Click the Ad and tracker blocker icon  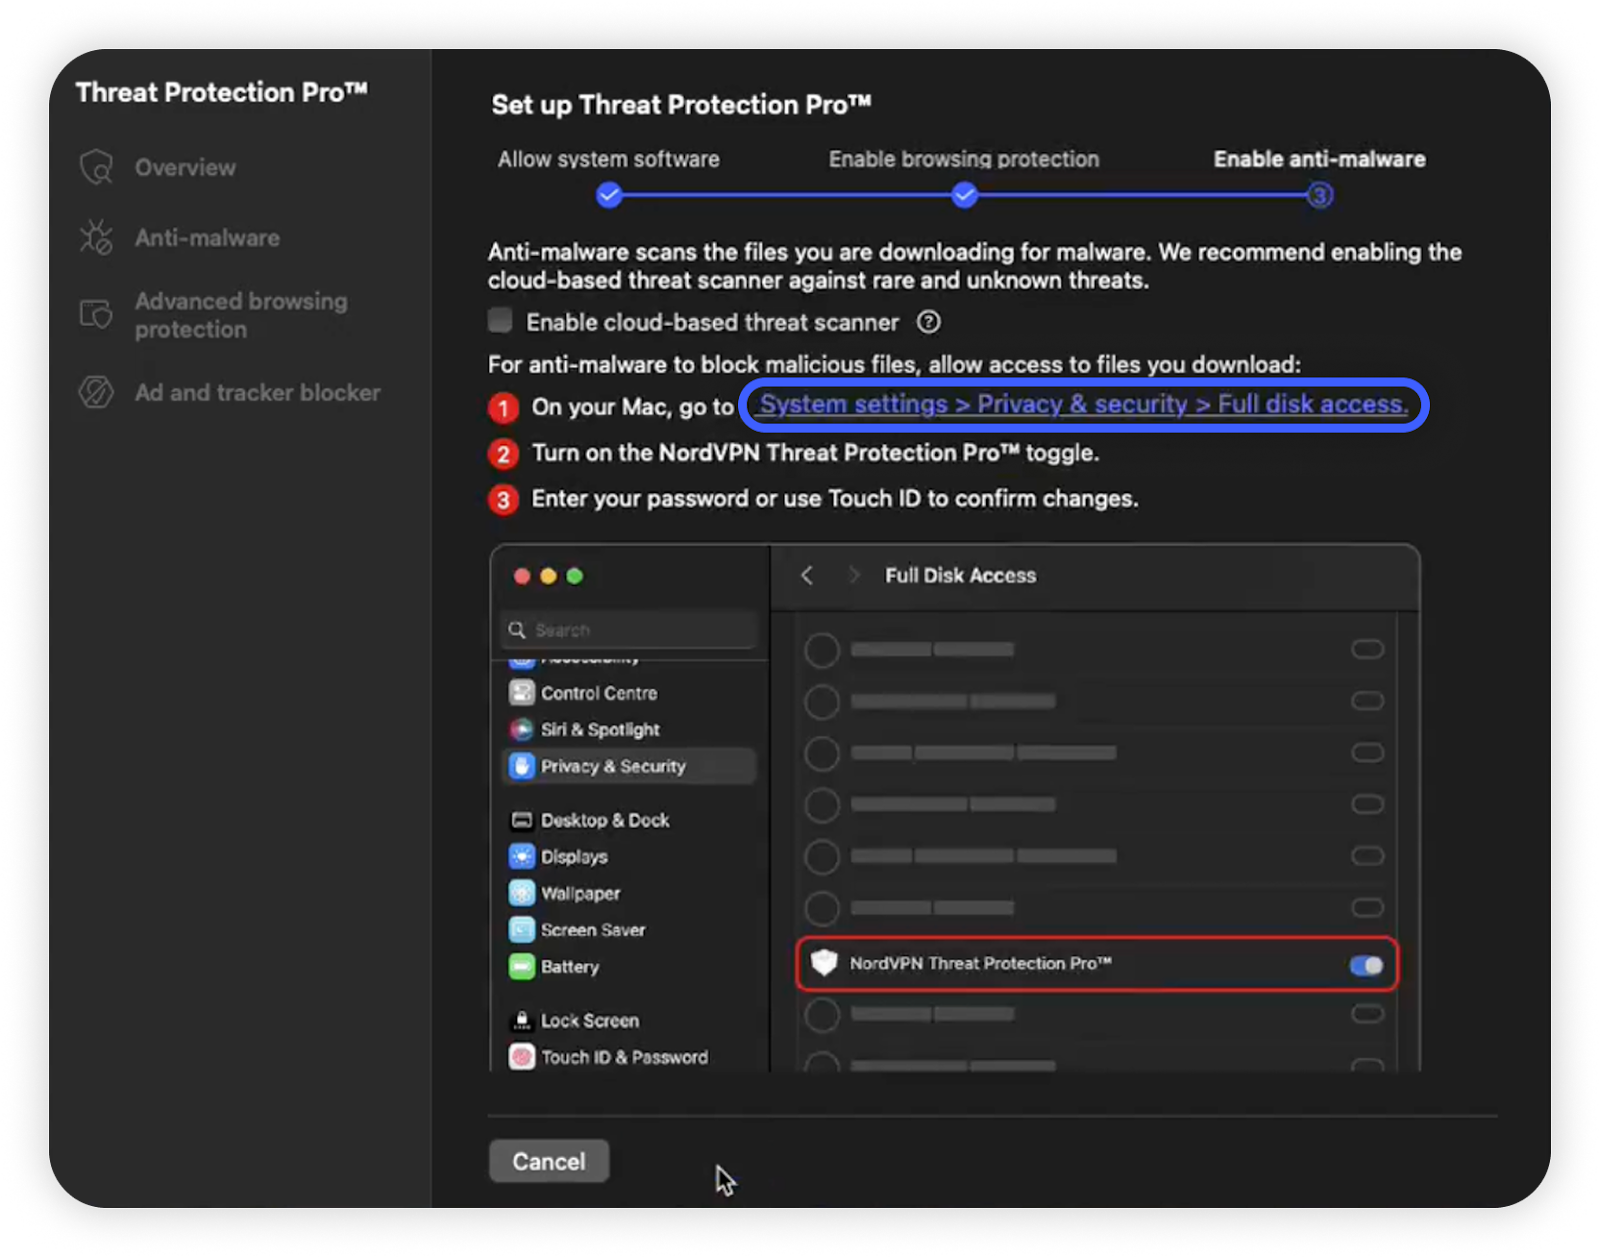point(96,392)
